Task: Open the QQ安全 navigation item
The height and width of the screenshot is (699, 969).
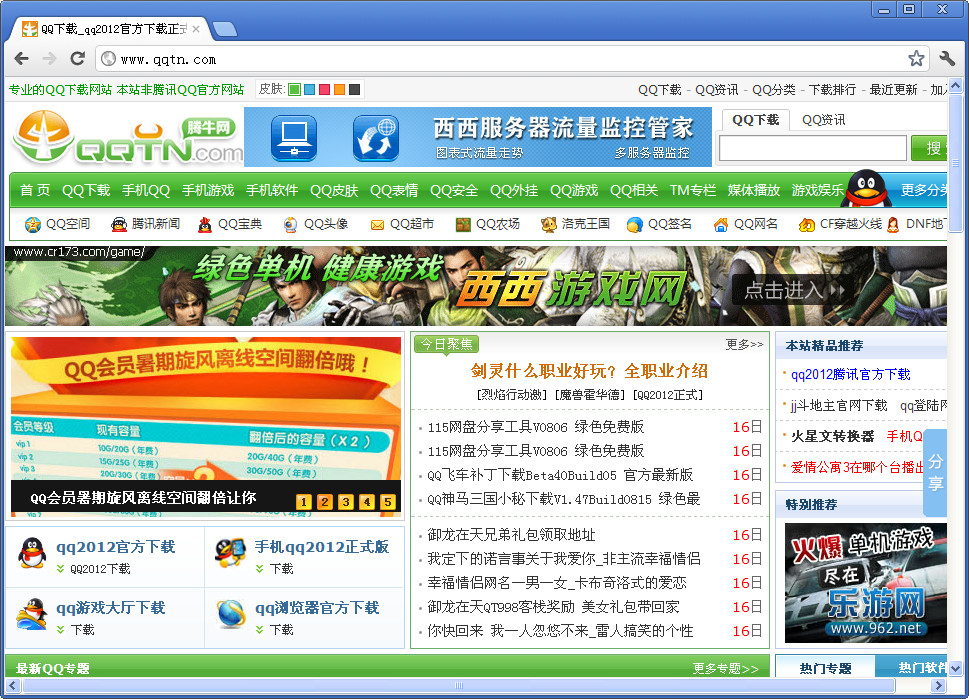Action: [454, 190]
